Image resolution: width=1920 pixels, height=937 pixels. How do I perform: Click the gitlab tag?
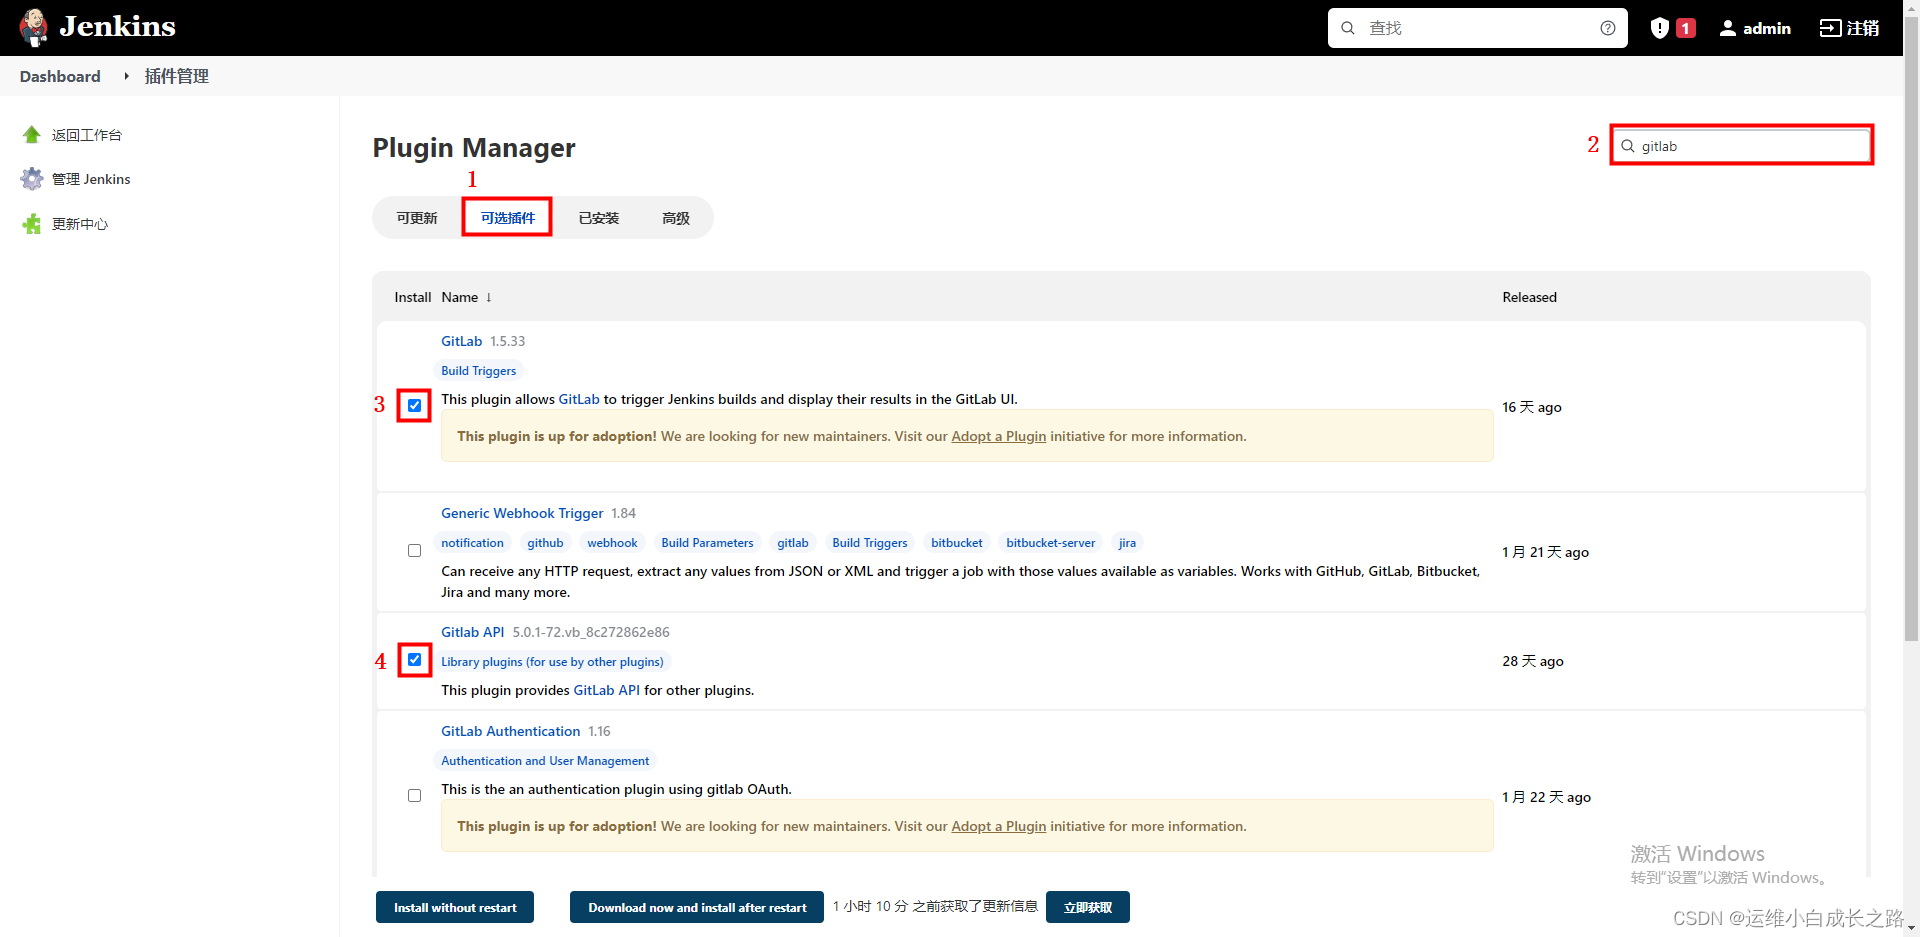coord(793,543)
